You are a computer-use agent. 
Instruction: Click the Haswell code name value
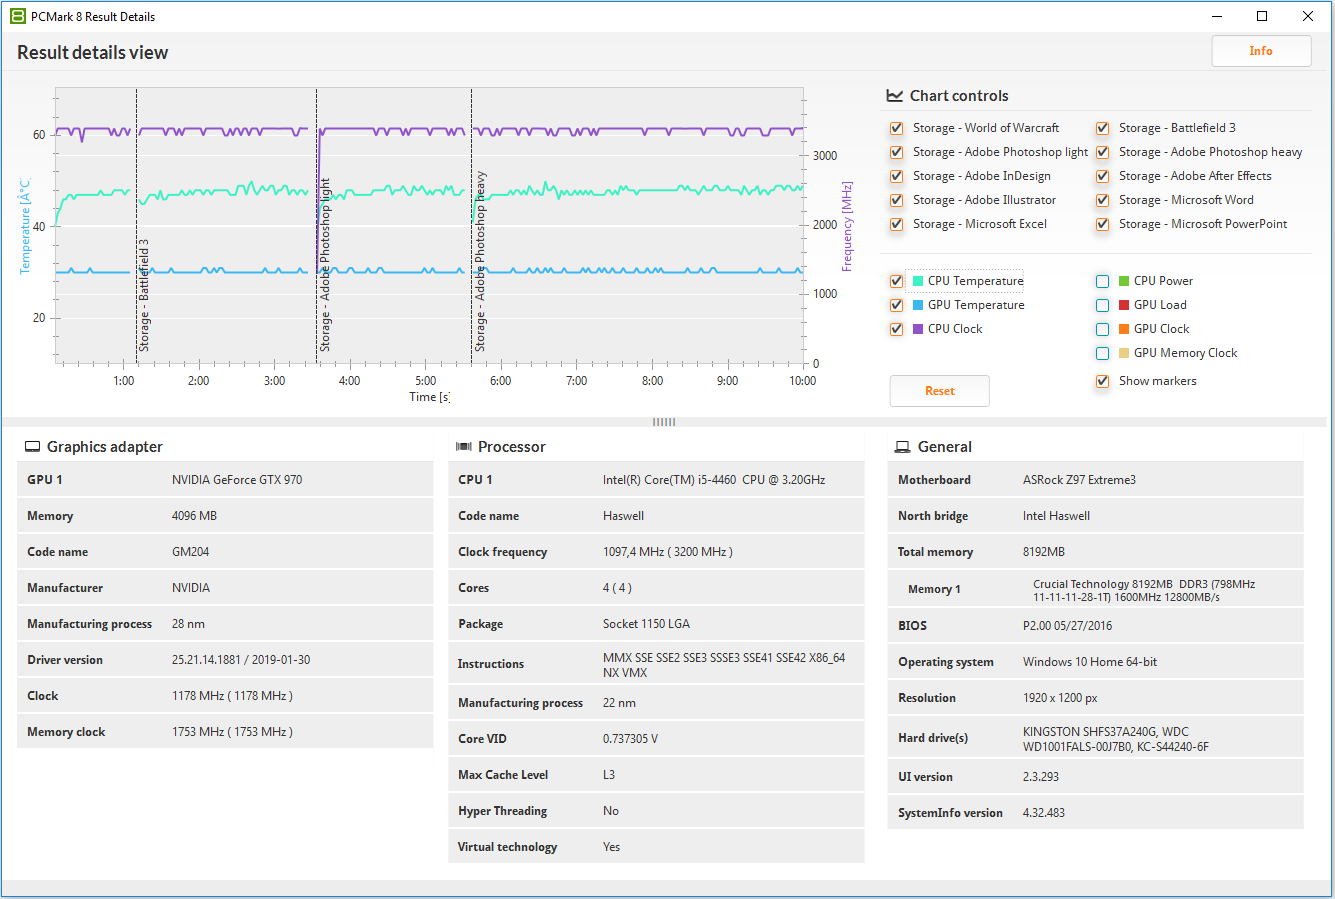click(x=623, y=516)
